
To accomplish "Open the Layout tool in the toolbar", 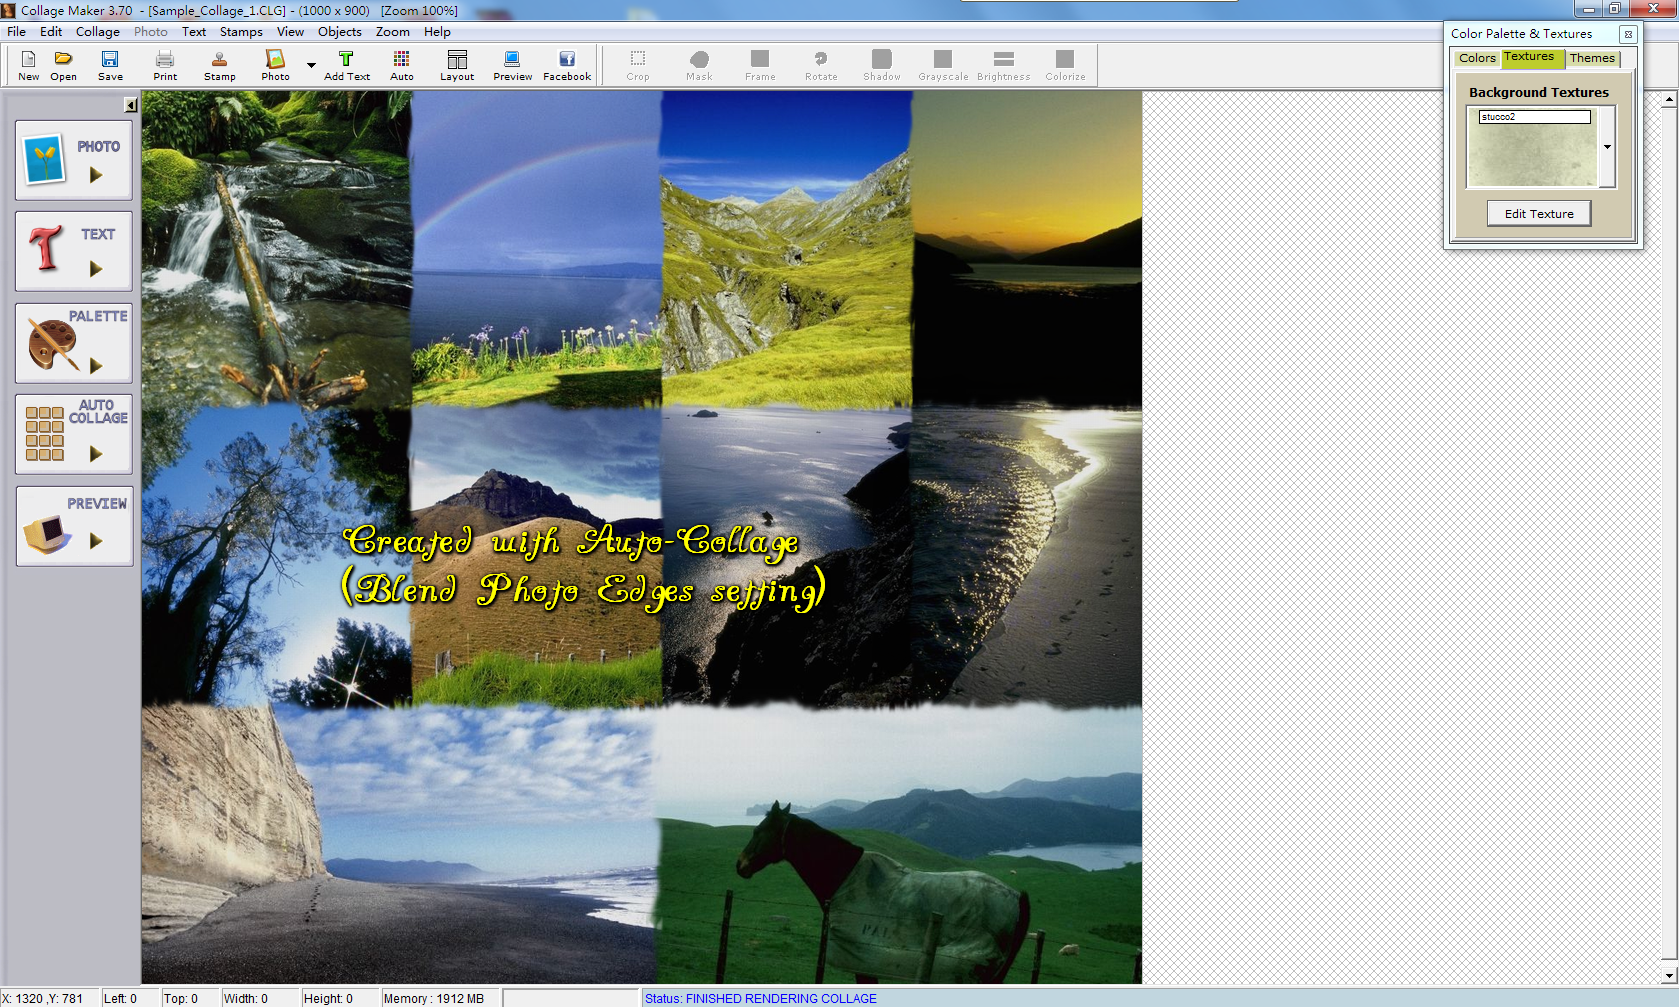I will click(457, 65).
